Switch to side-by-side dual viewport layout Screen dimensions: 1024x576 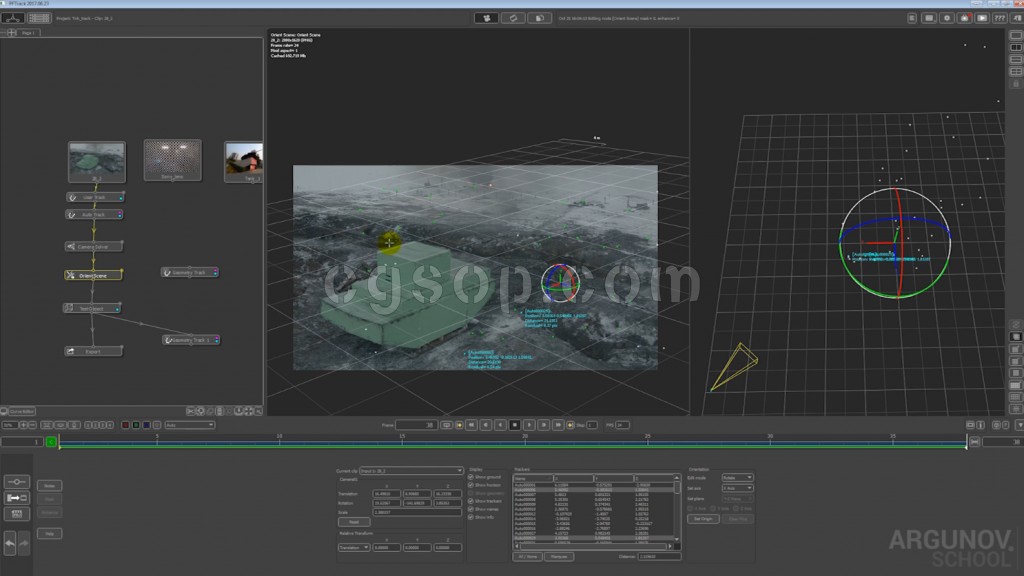1016,48
